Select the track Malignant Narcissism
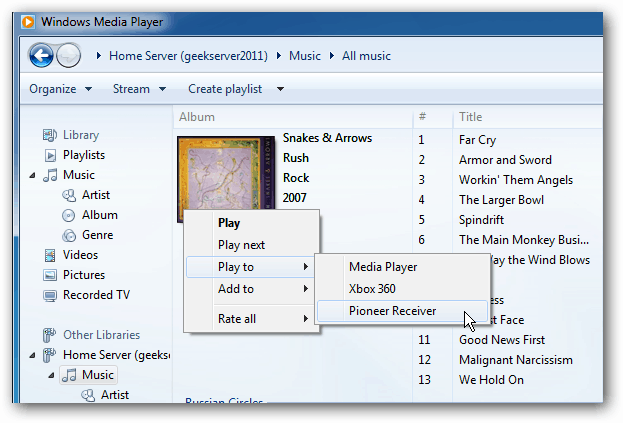623x423 pixels. pos(516,360)
